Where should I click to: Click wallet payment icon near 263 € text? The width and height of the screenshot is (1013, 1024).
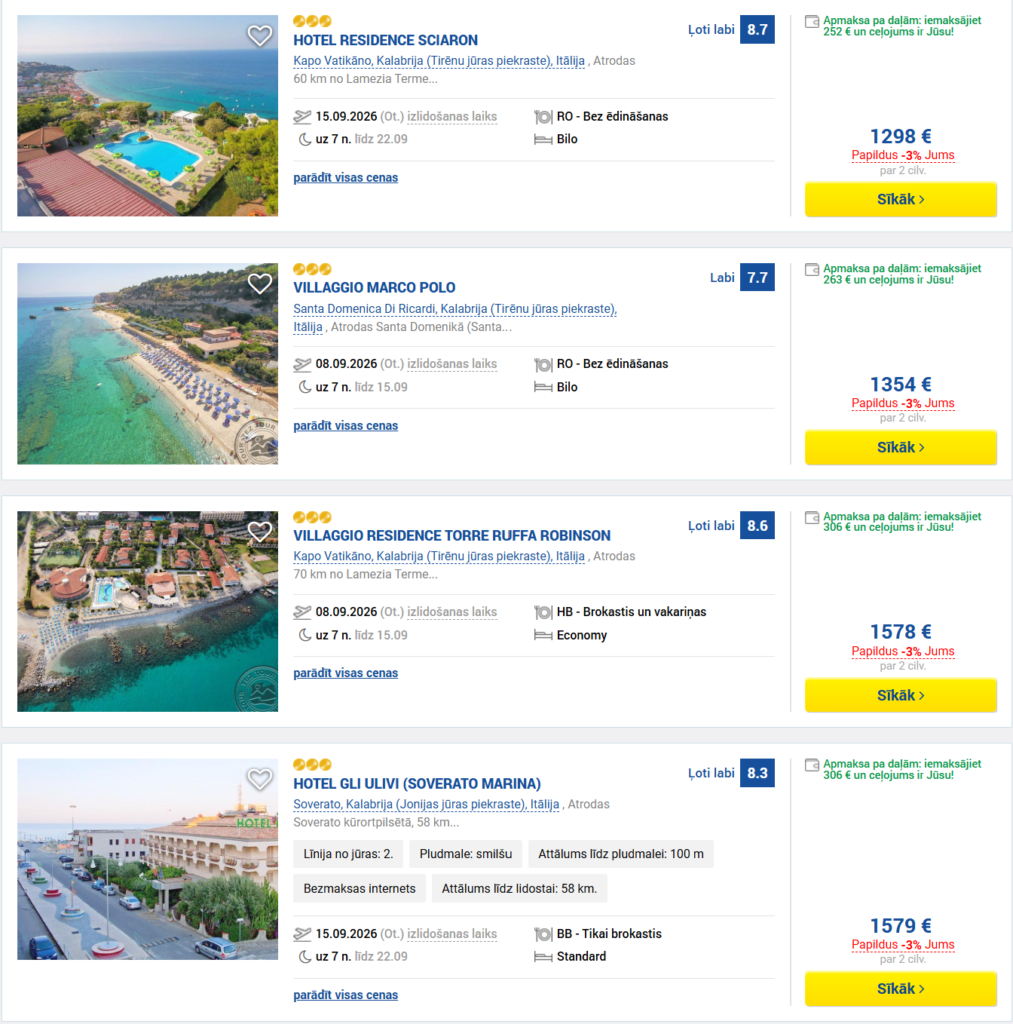[812, 270]
